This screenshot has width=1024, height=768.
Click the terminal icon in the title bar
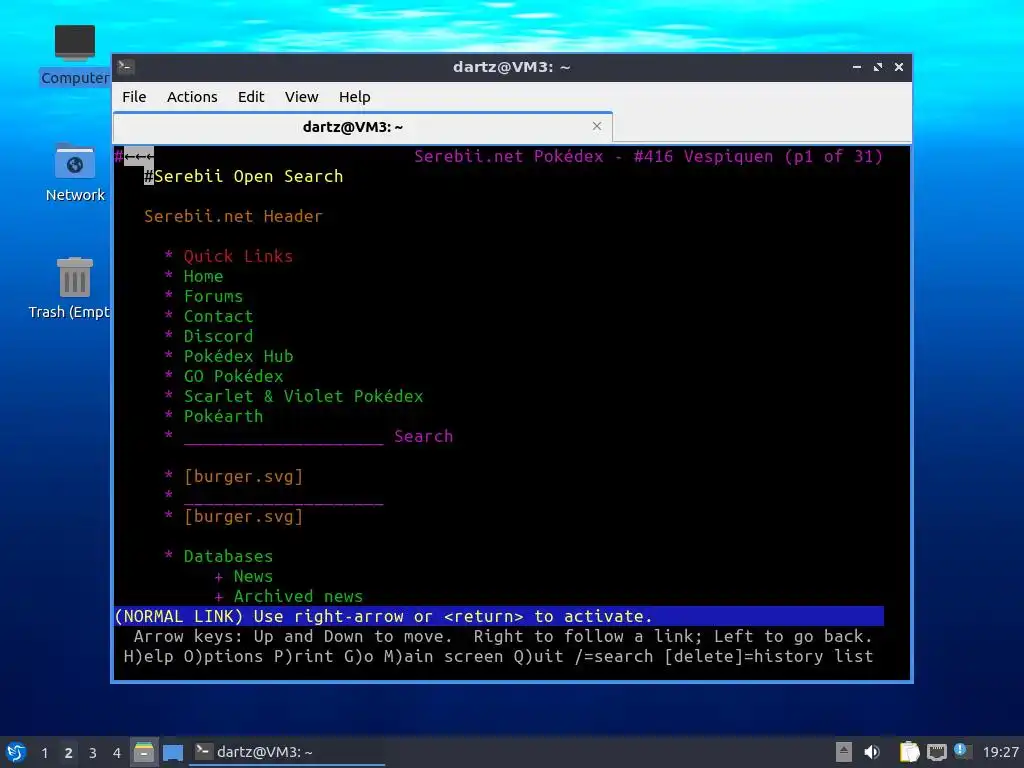click(126, 66)
